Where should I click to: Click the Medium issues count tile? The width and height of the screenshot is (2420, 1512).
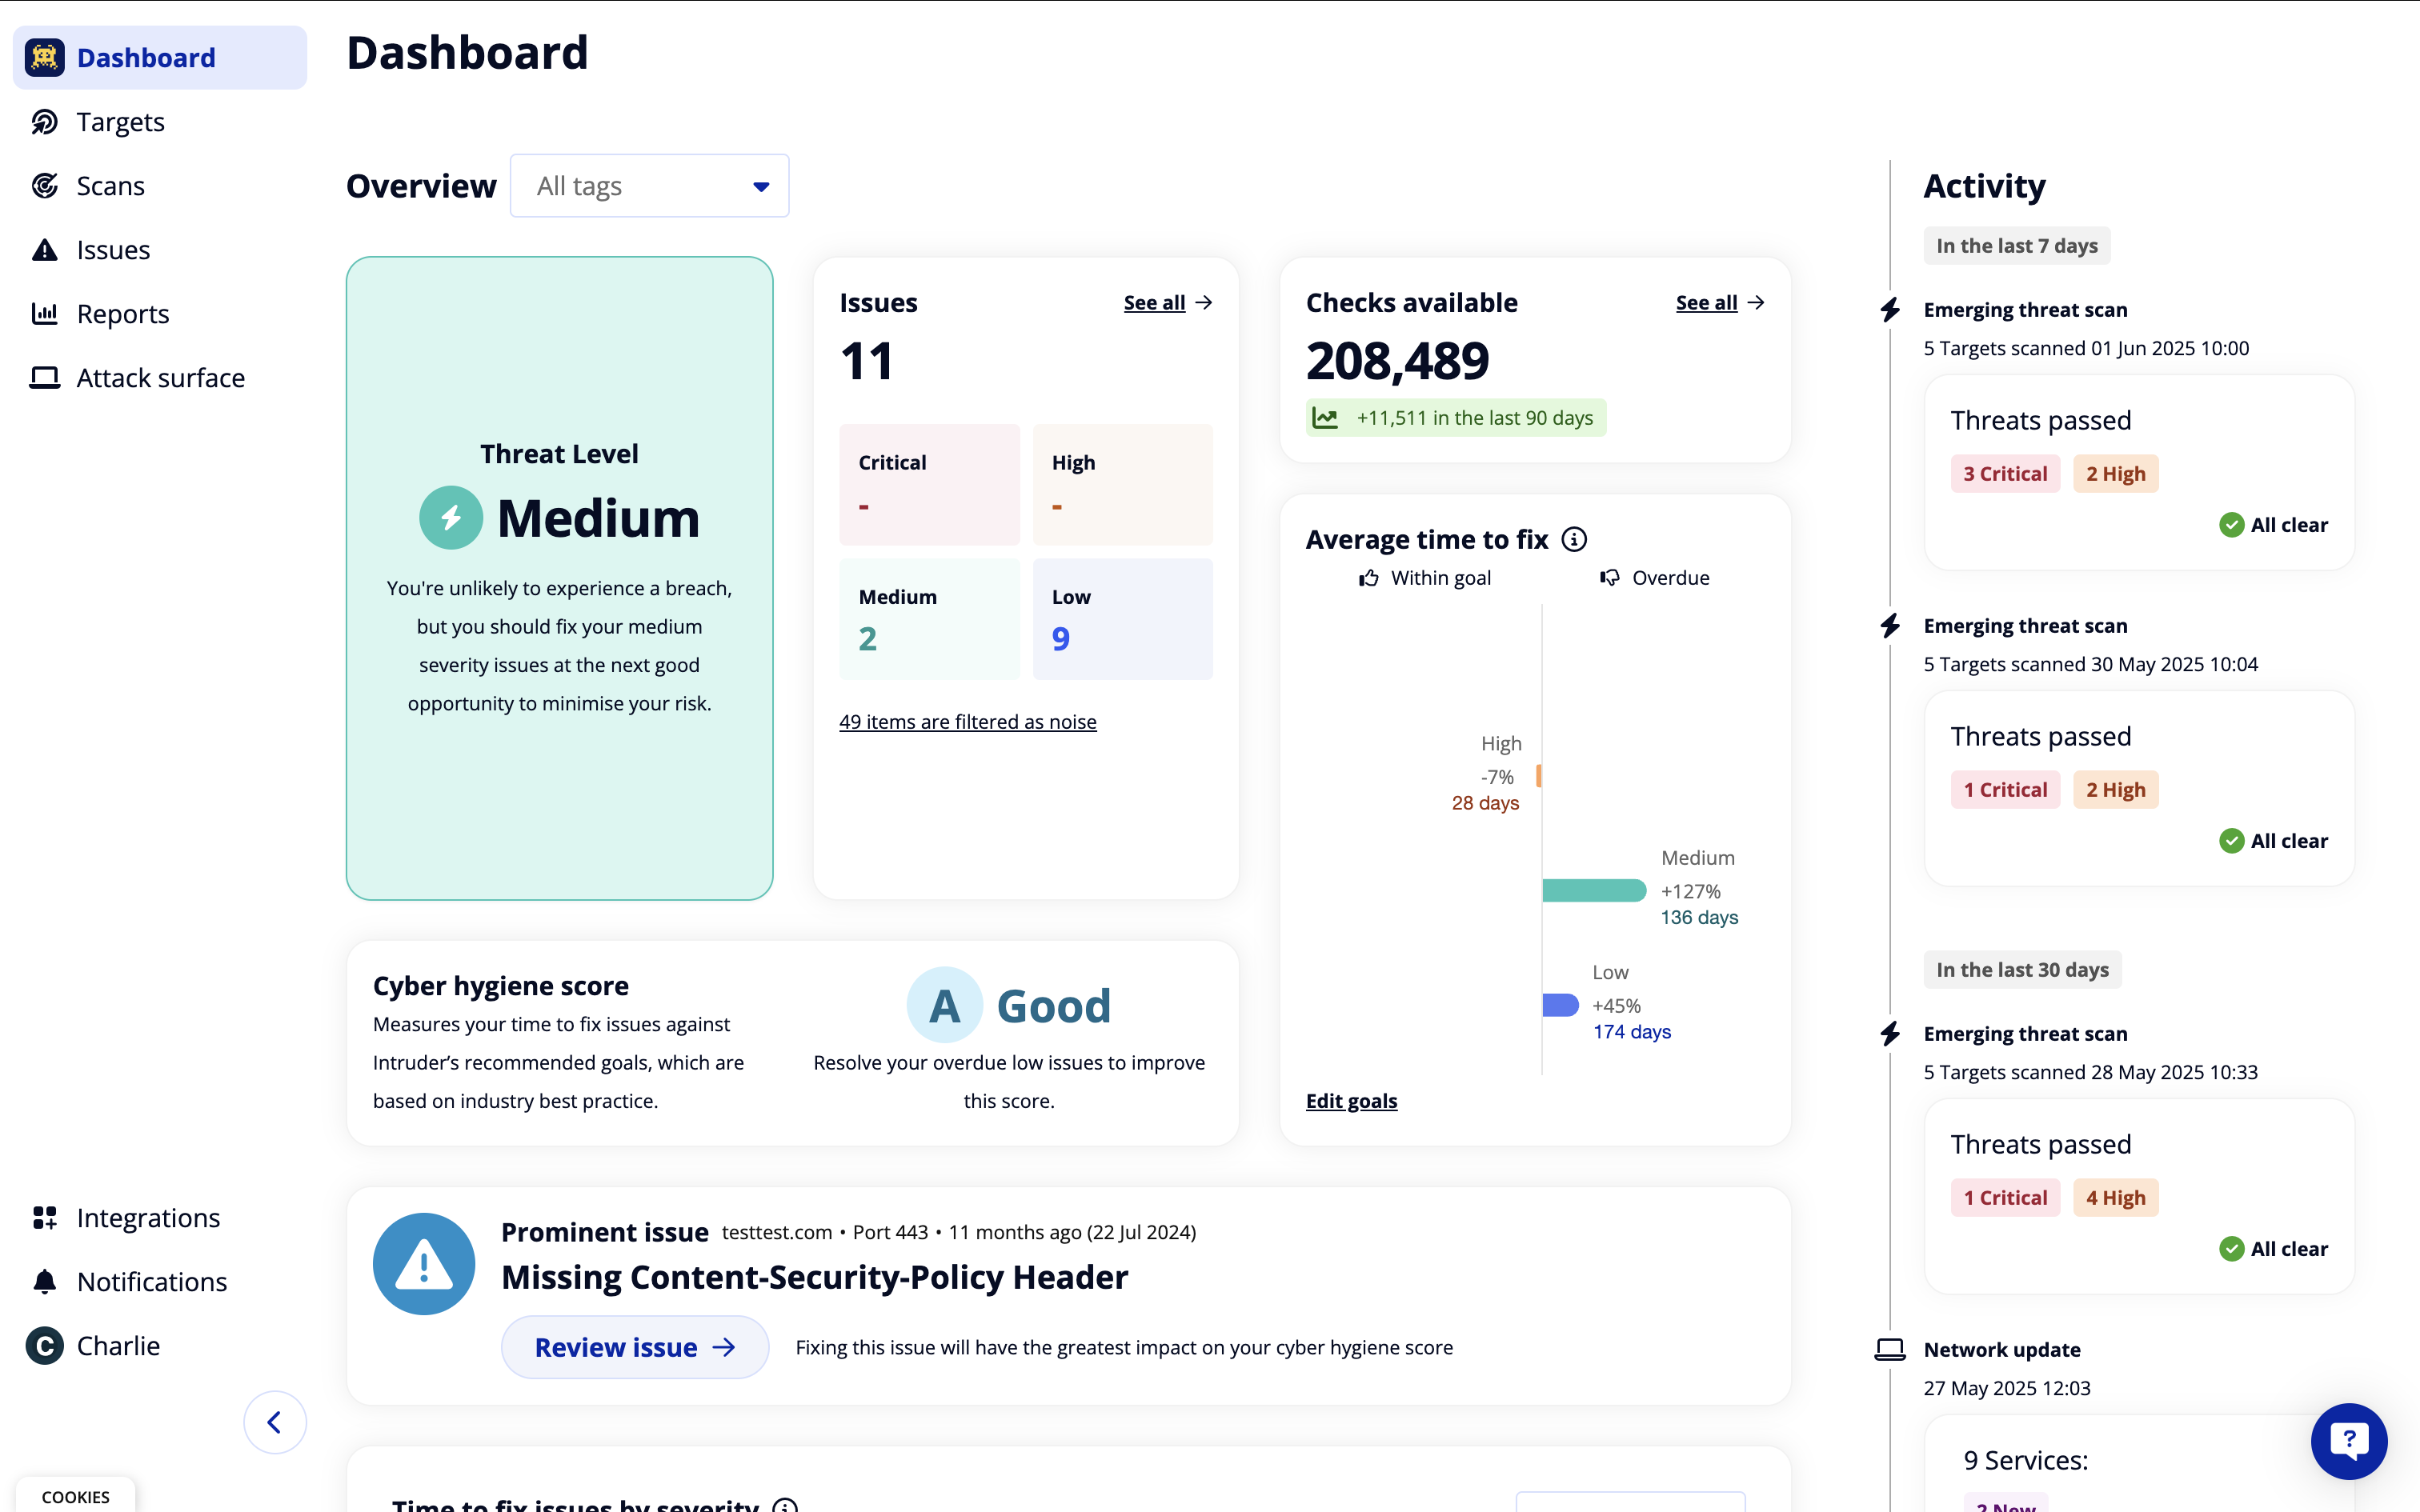[929, 619]
